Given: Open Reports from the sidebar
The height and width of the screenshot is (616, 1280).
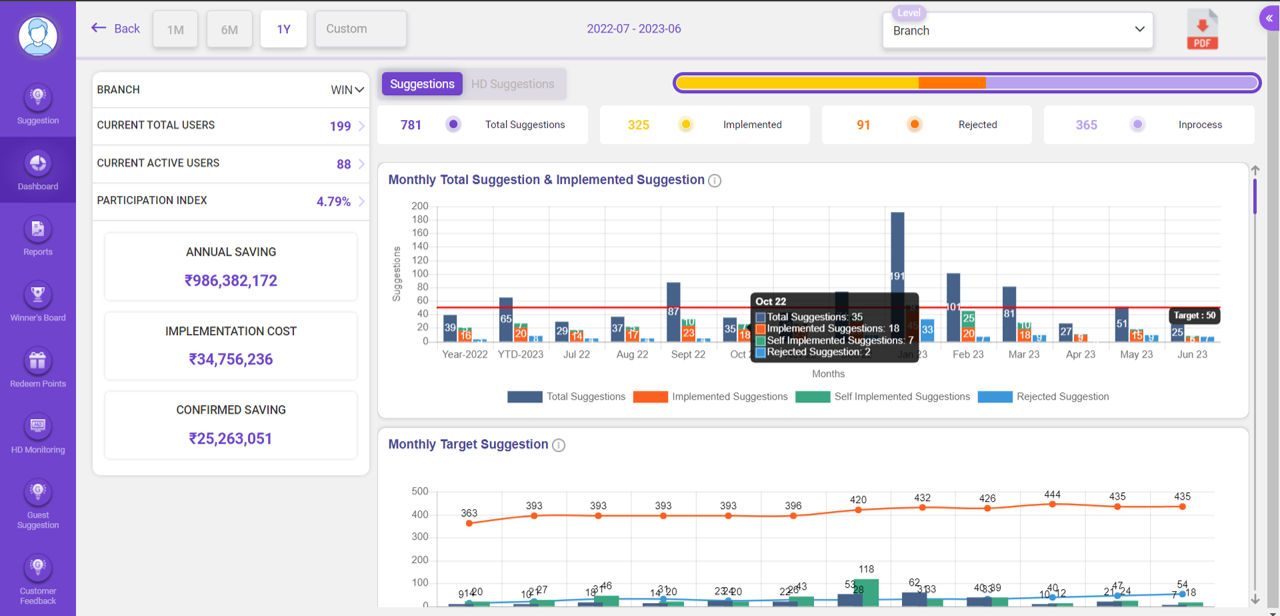Looking at the screenshot, I should click(x=37, y=235).
